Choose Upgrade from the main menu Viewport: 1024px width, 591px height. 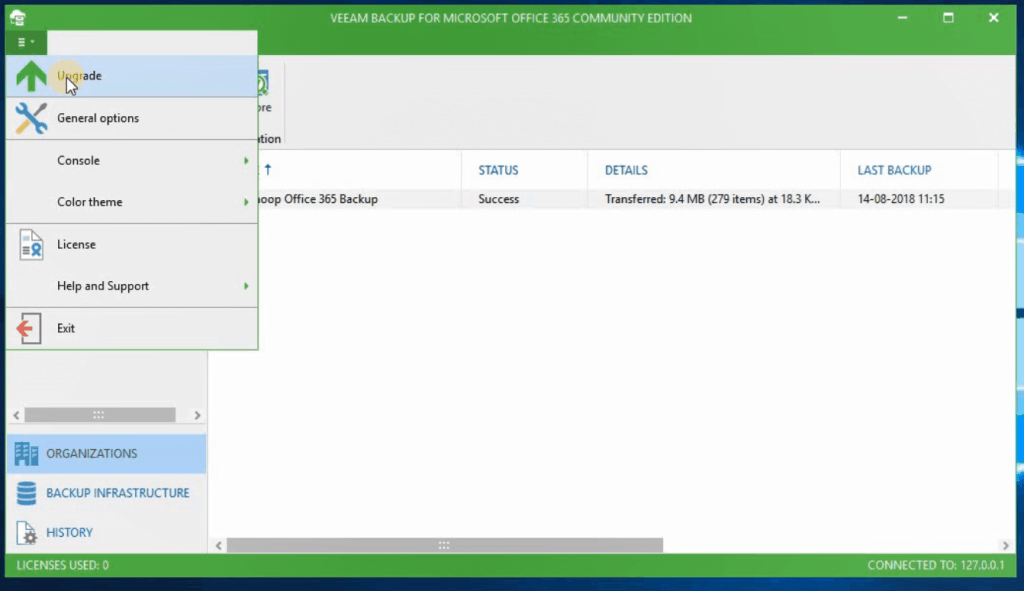click(132, 76)
